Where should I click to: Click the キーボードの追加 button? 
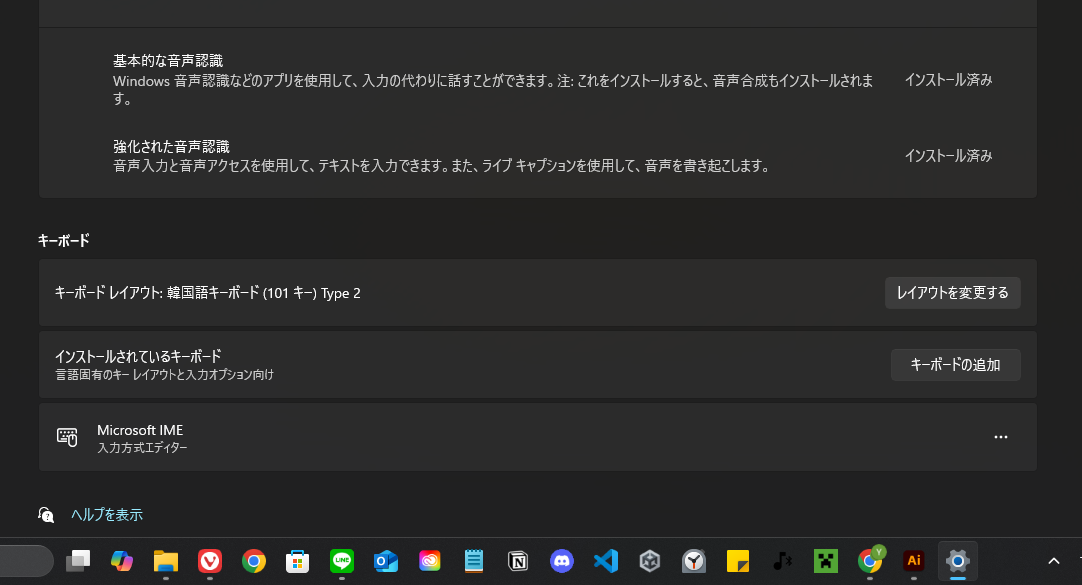[x=955, y=364]
